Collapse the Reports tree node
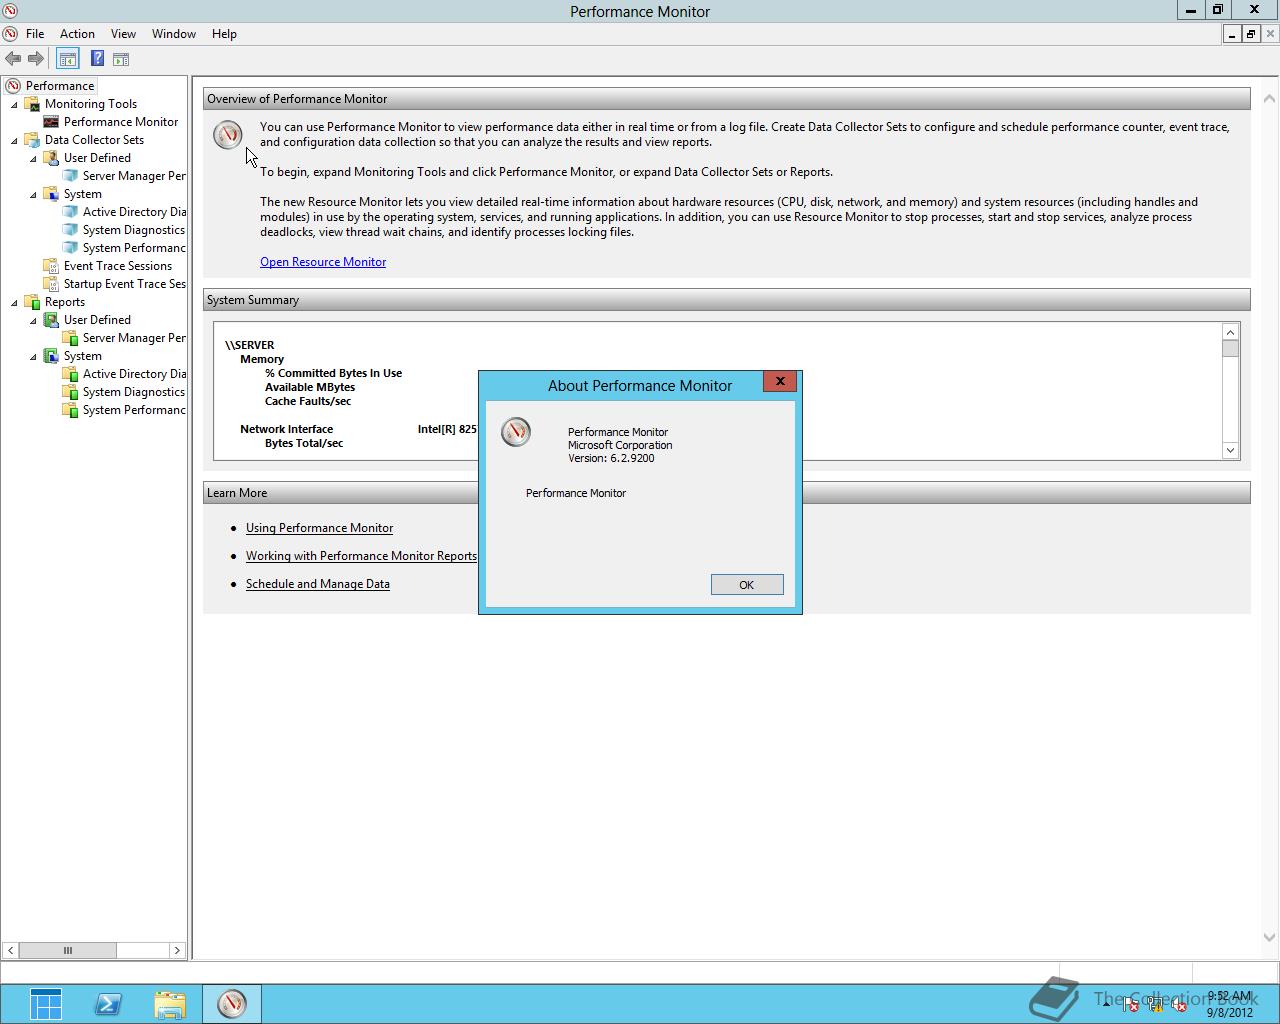The width and height of the screenshot is (1280, 1024). [14, 303]
